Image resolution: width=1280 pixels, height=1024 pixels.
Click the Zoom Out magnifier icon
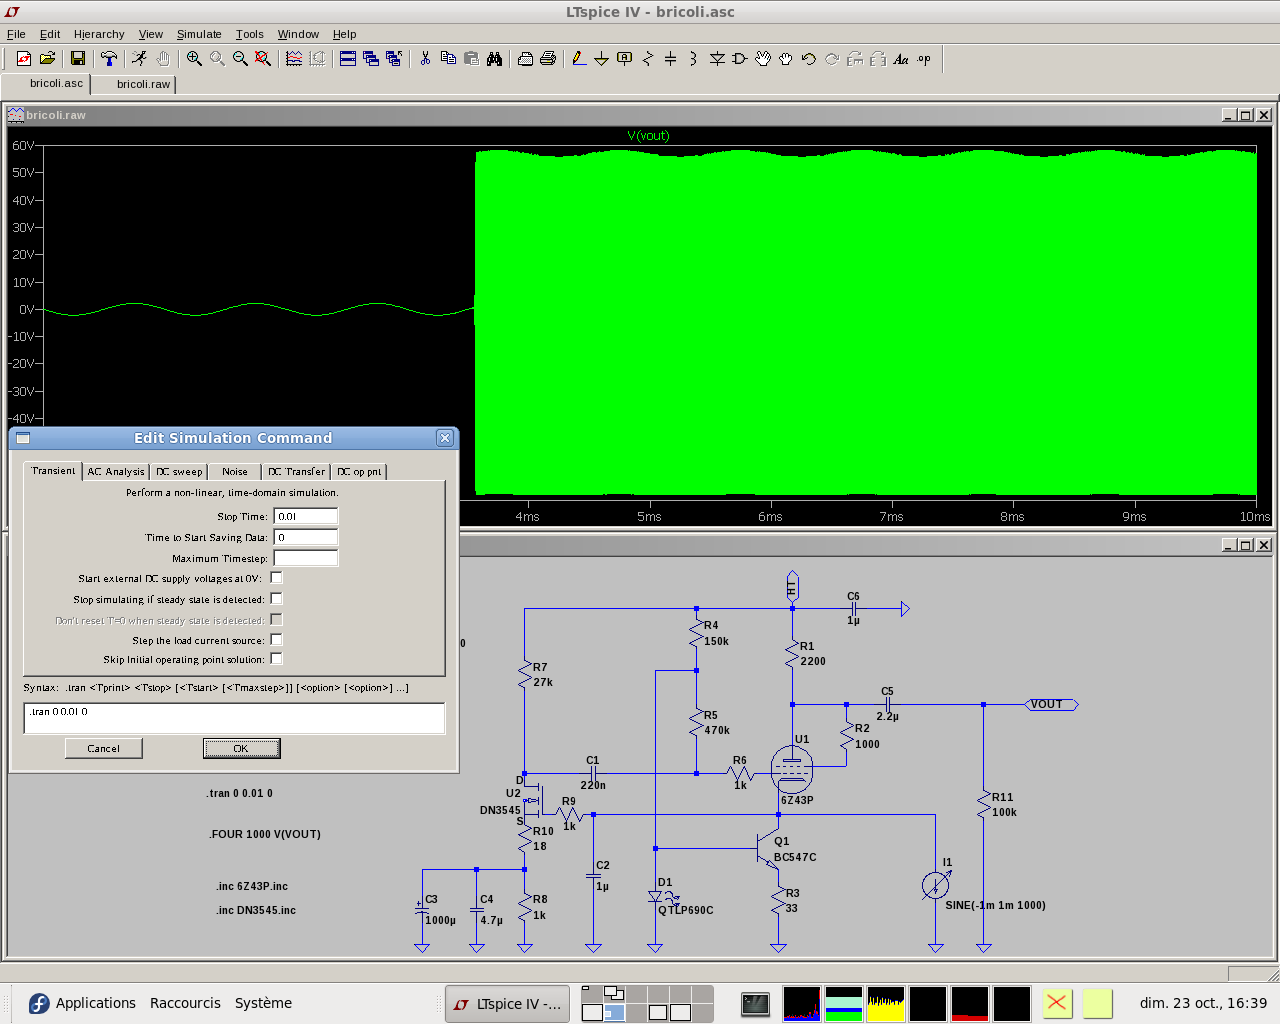[x=240, y=59]
